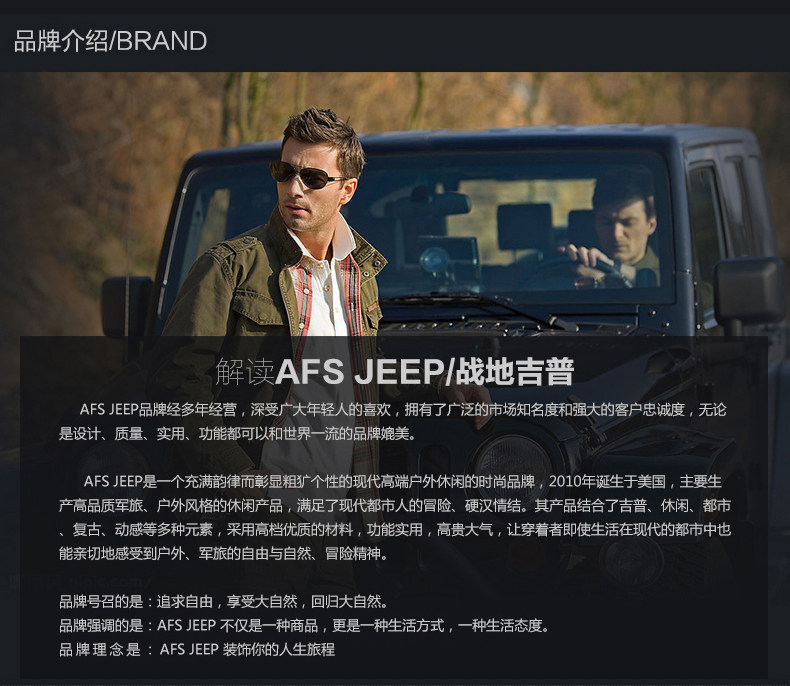Click the 品牌介绍/BRAND section heading

110,41
